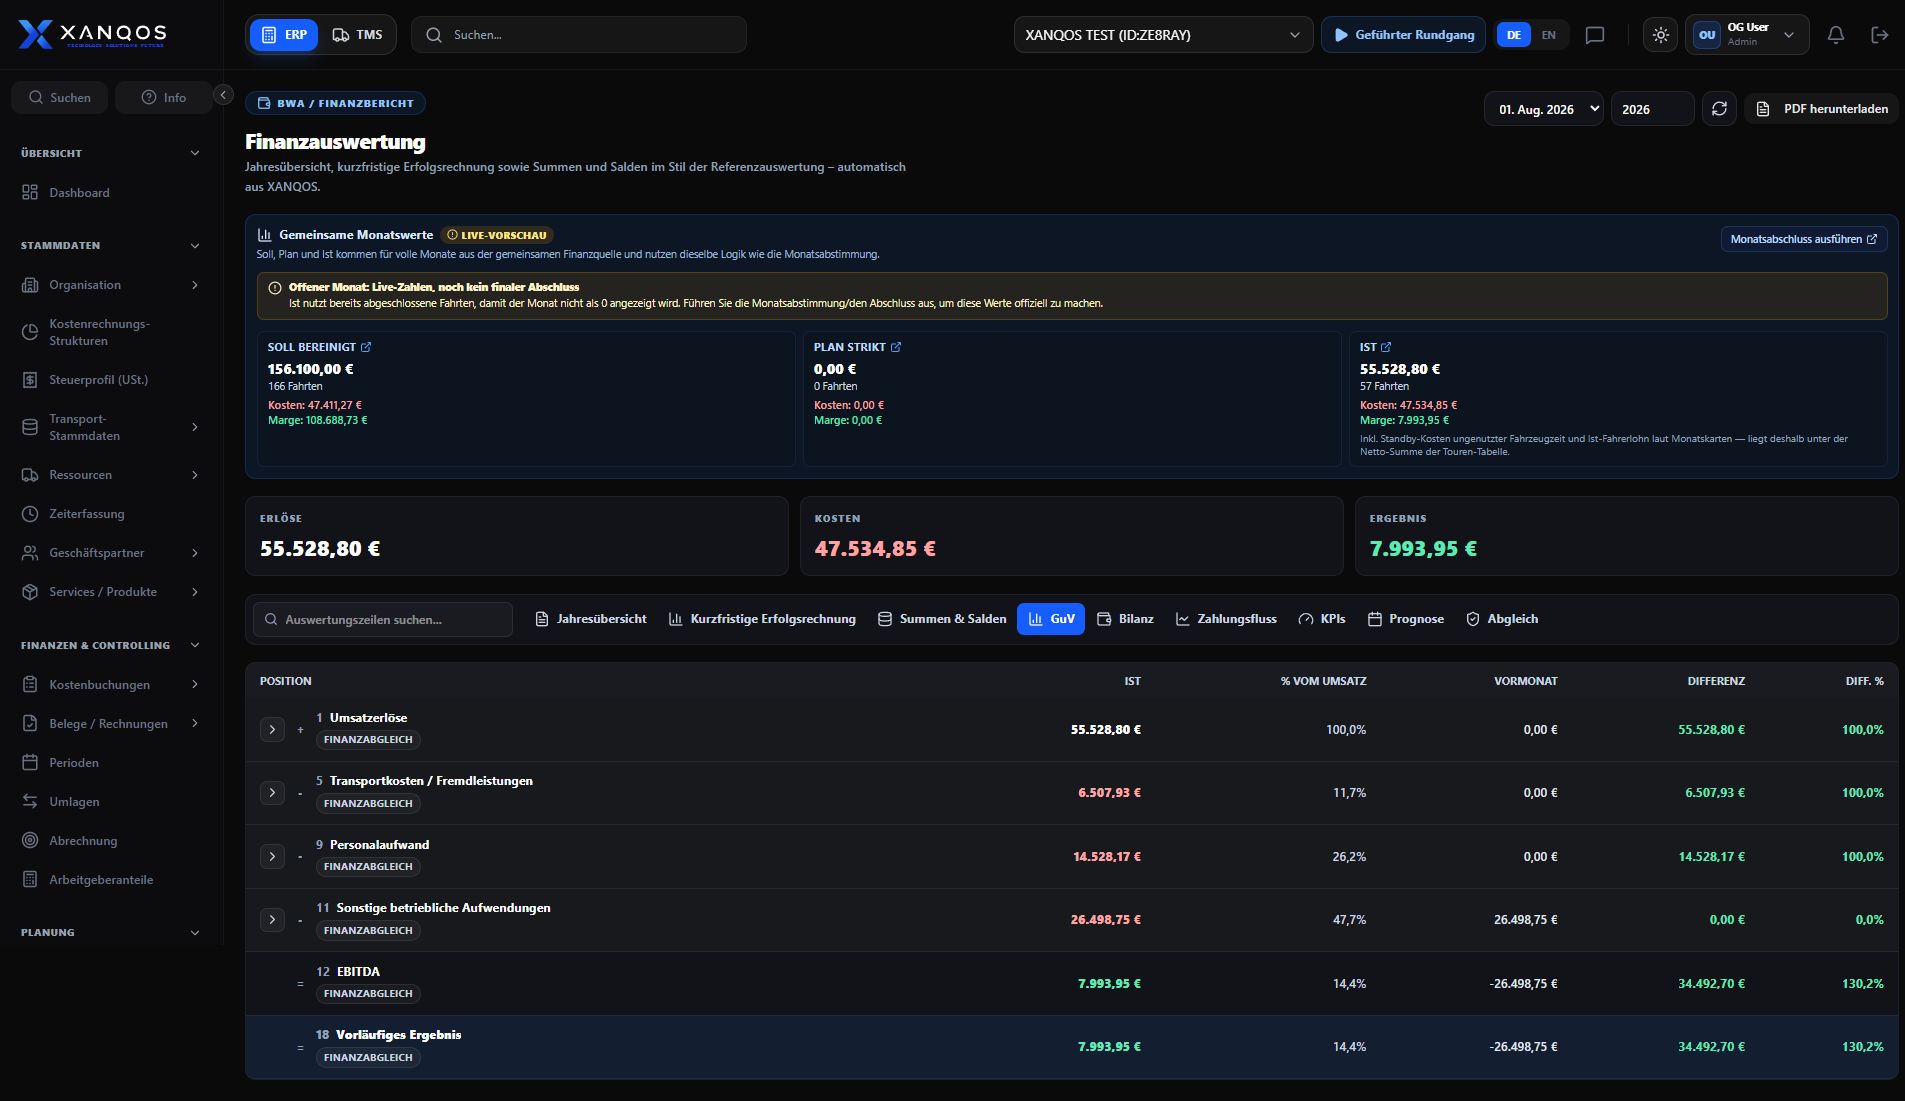1905x1101 pixels.
Task: Select the DE language option
Action: coord(1514,35)
